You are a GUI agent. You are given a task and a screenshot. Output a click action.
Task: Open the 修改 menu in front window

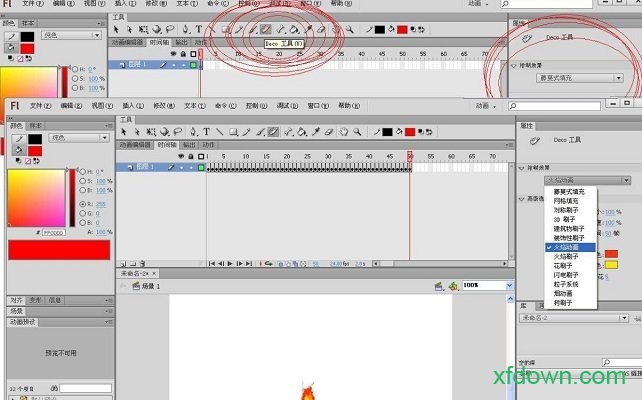point(164,106)
